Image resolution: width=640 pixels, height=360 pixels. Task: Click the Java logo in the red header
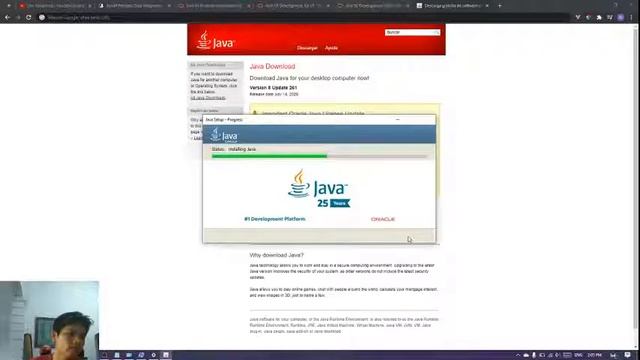click(215, 40)
